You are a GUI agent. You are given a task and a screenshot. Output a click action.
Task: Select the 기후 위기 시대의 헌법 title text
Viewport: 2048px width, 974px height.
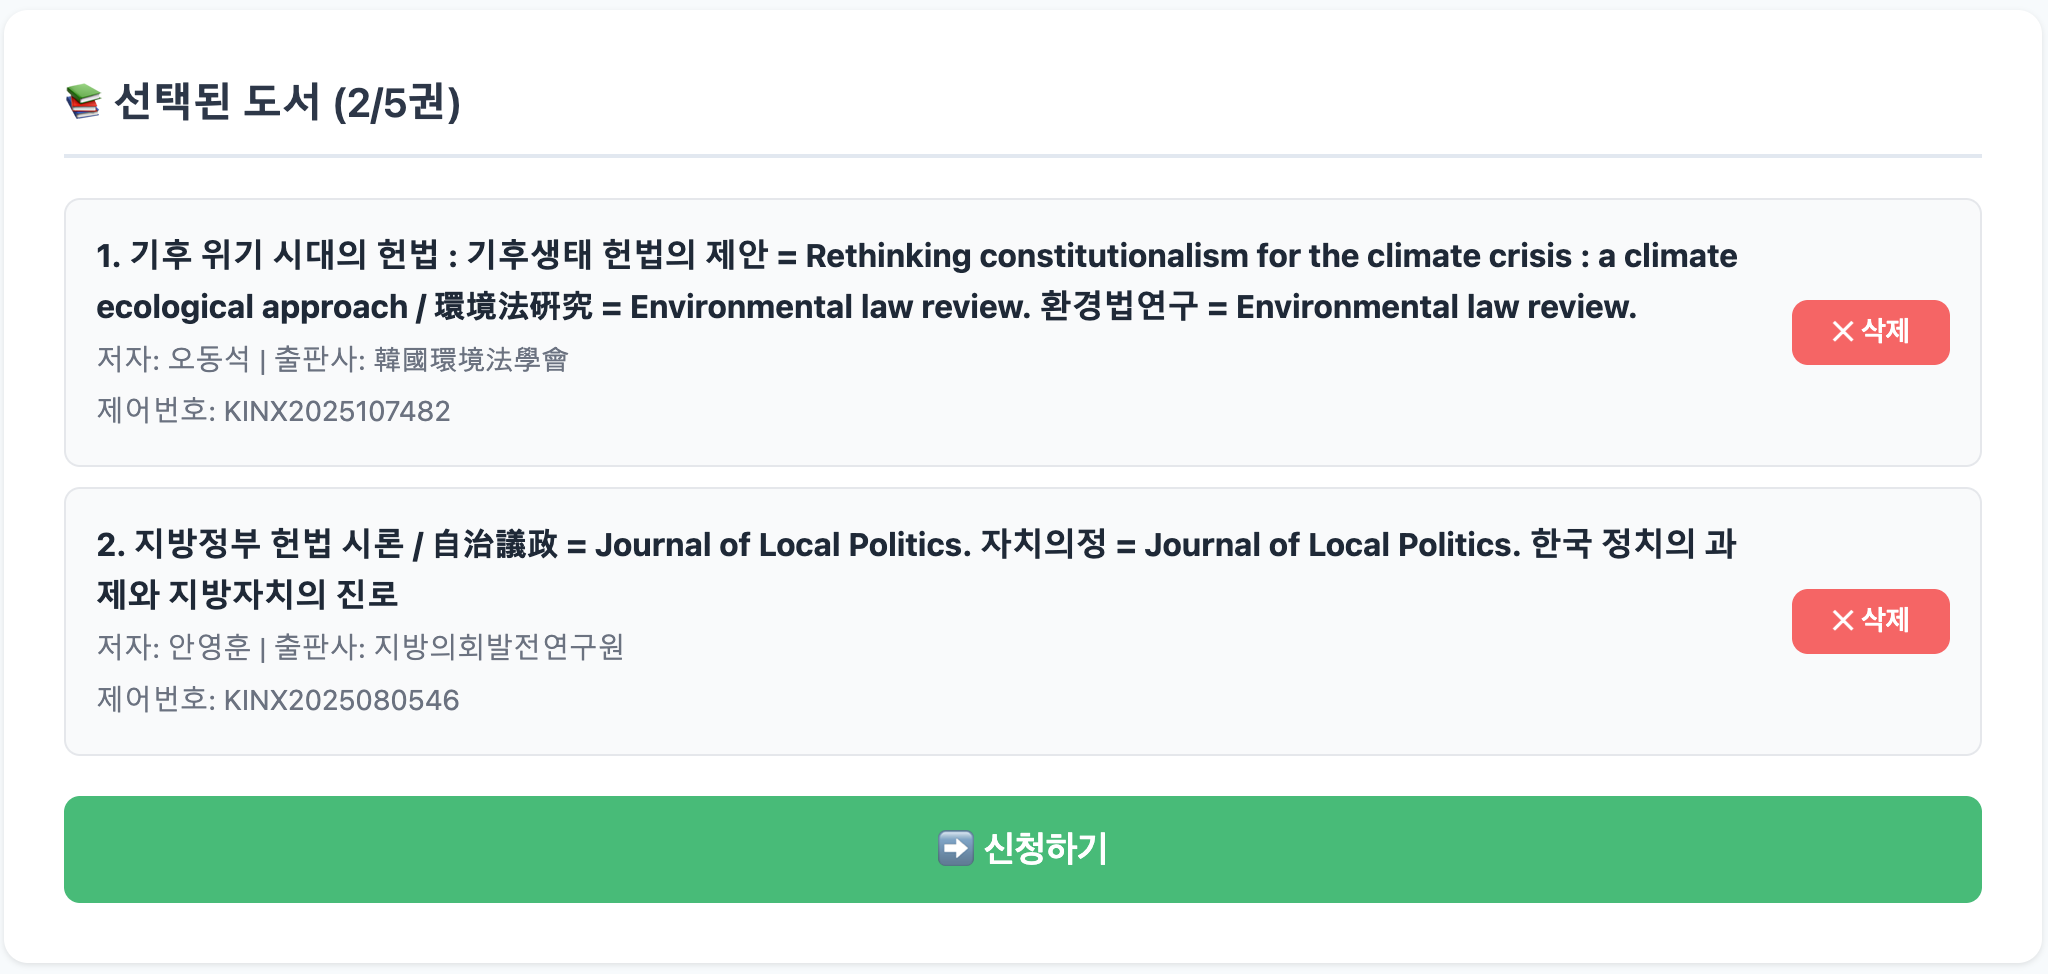click(284, 256)
